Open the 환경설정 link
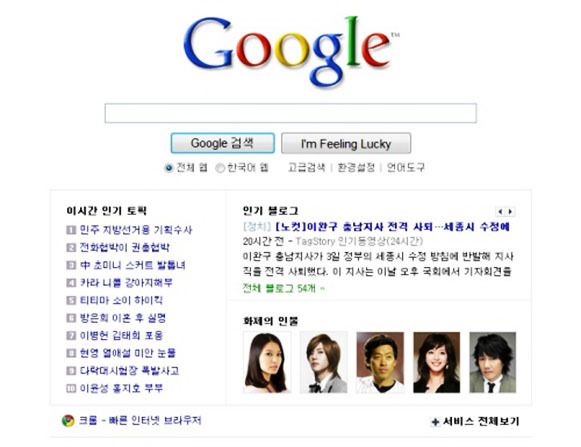Screen dimensions: 581x447 click(x=356, y=168)
